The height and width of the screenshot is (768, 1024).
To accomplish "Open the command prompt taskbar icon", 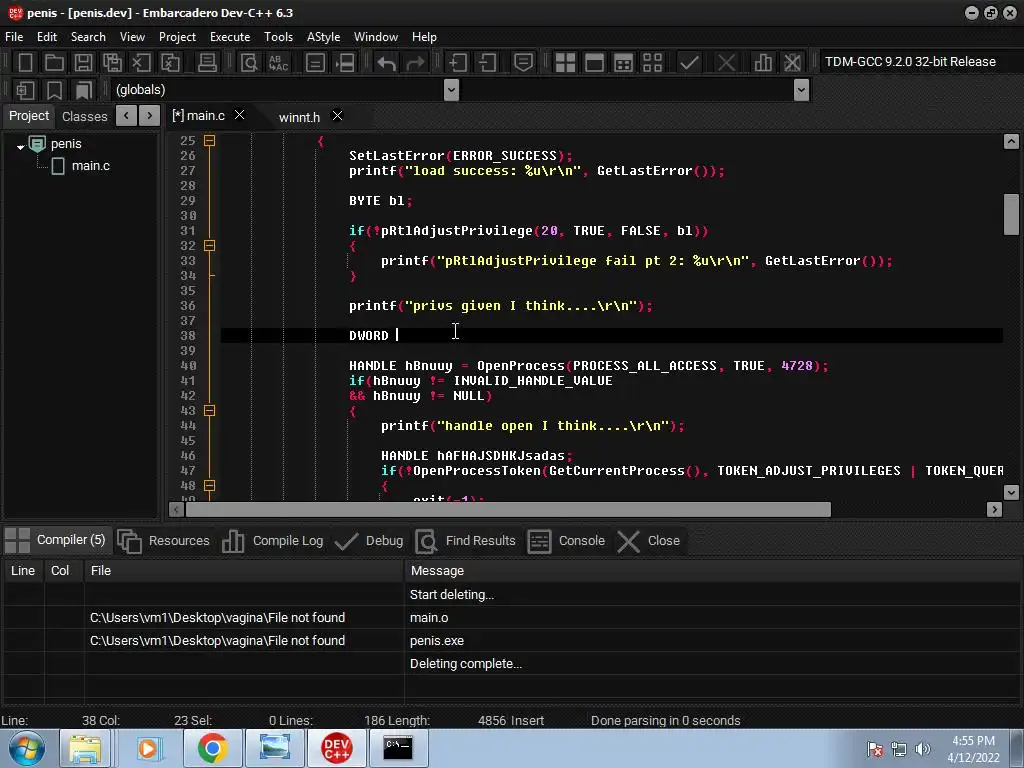I will click(x=398, y=747).
